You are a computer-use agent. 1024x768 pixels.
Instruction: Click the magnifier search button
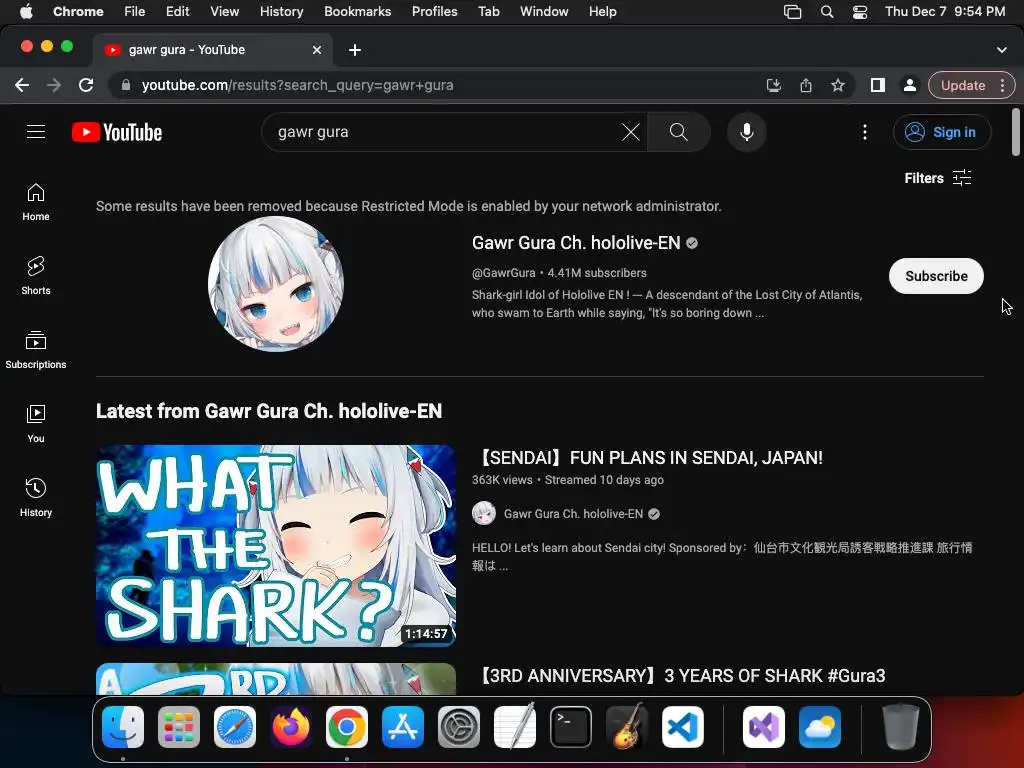(x=679, y=132)
